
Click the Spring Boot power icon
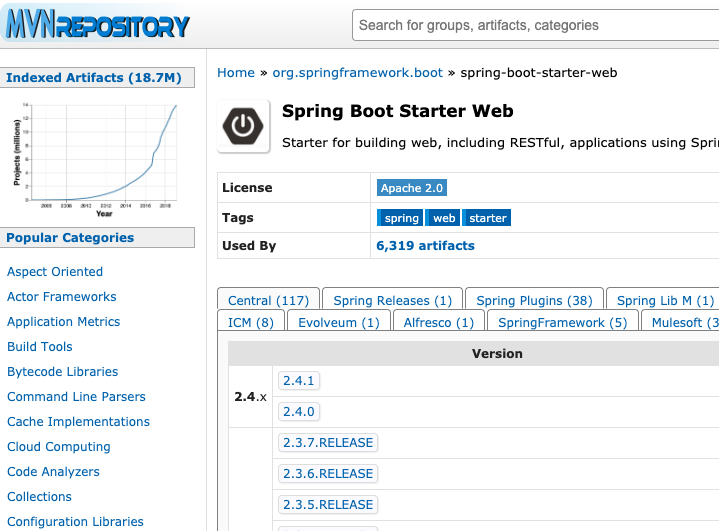click(243, 126)
